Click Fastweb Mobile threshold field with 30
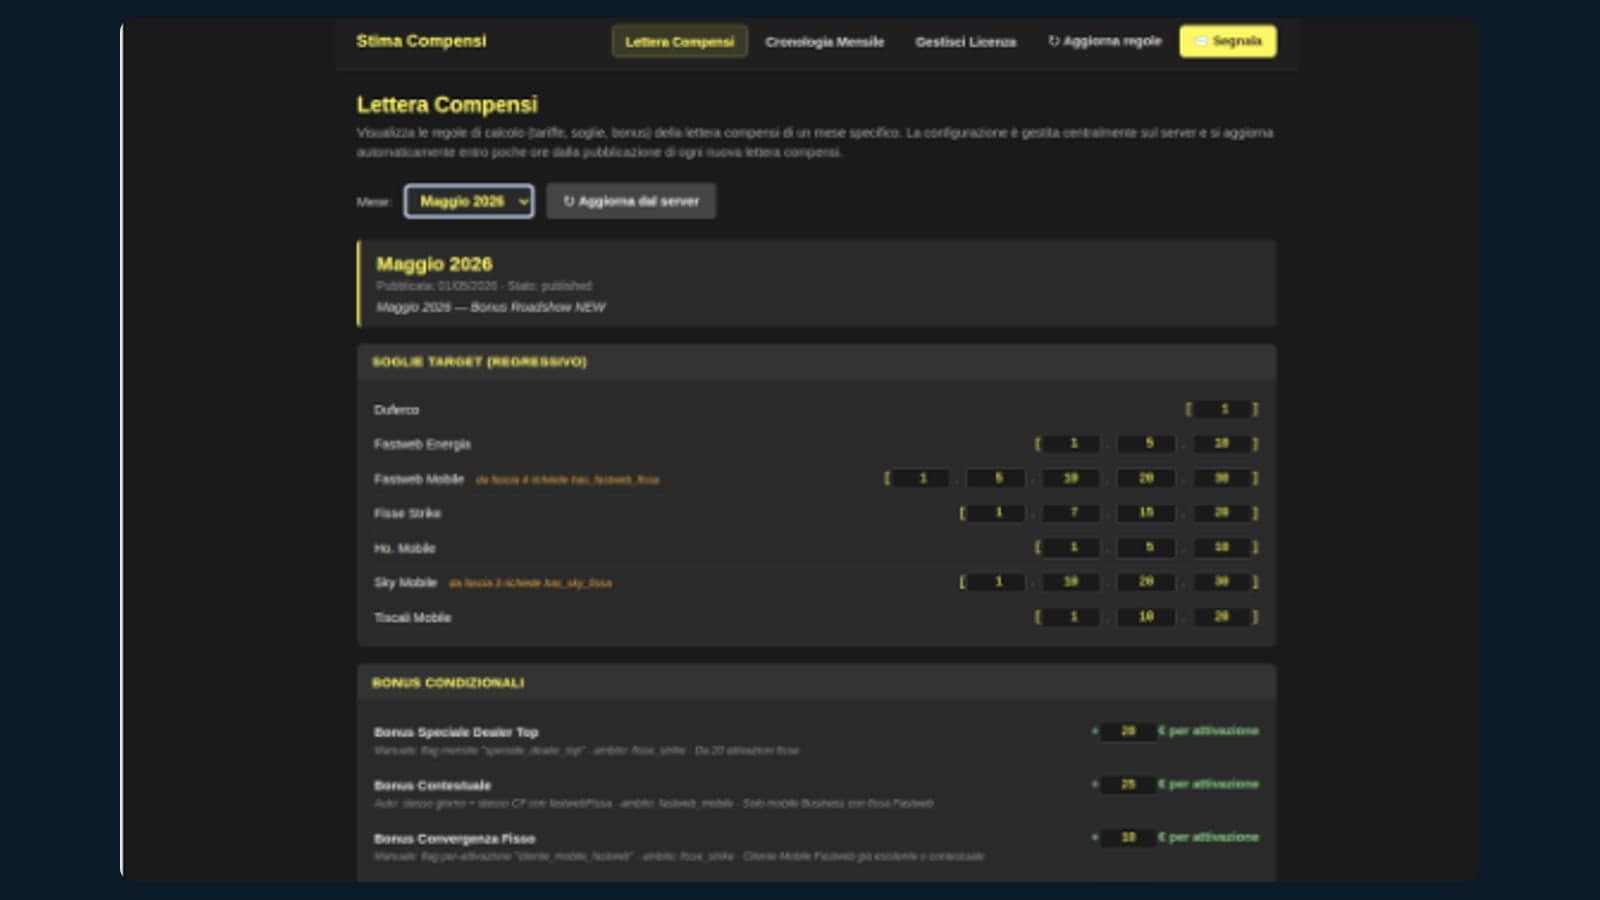 click(1223, 478)
